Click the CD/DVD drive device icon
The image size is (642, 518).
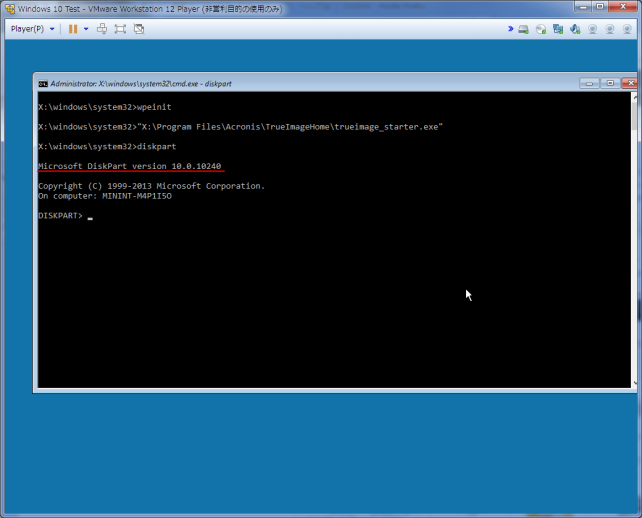541,29
